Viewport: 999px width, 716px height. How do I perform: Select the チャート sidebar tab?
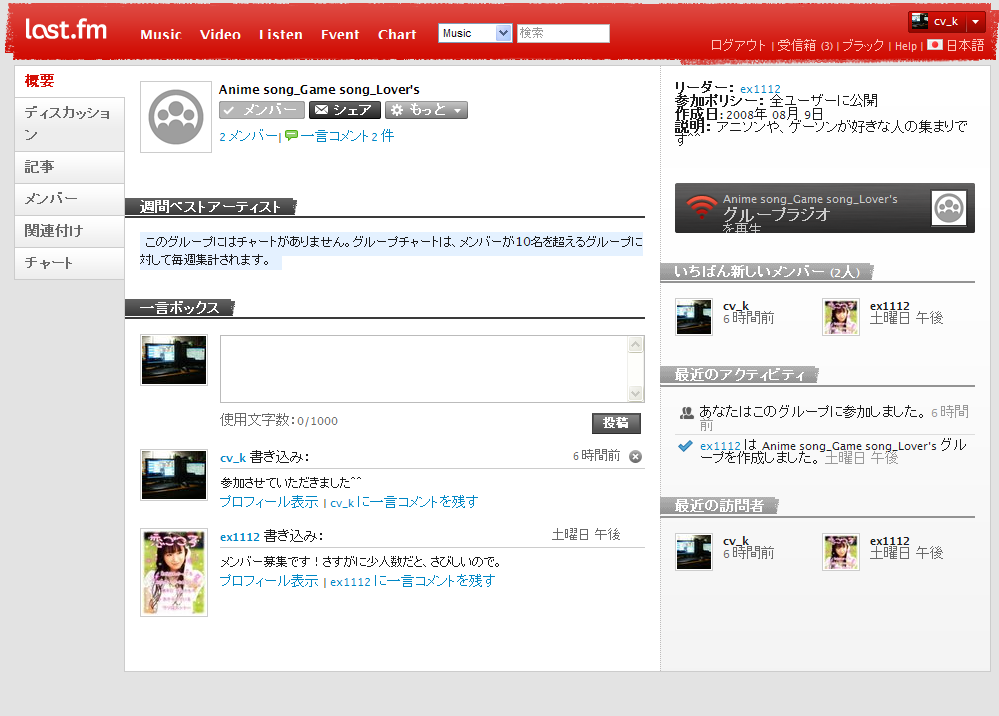tap(69, 263)
